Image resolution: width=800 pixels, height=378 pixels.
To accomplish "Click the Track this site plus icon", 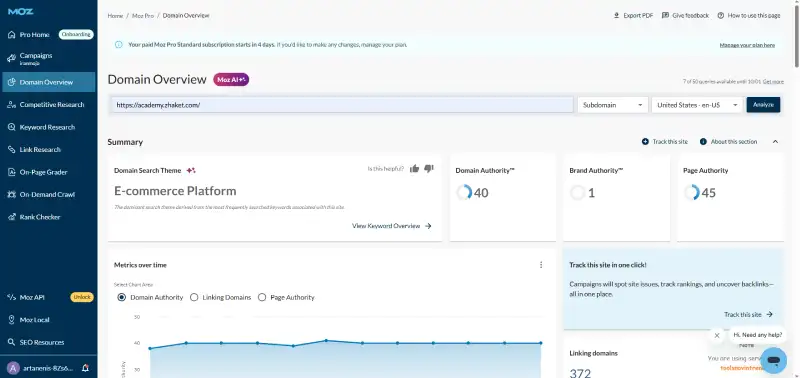I will click(x=645, y=142).
